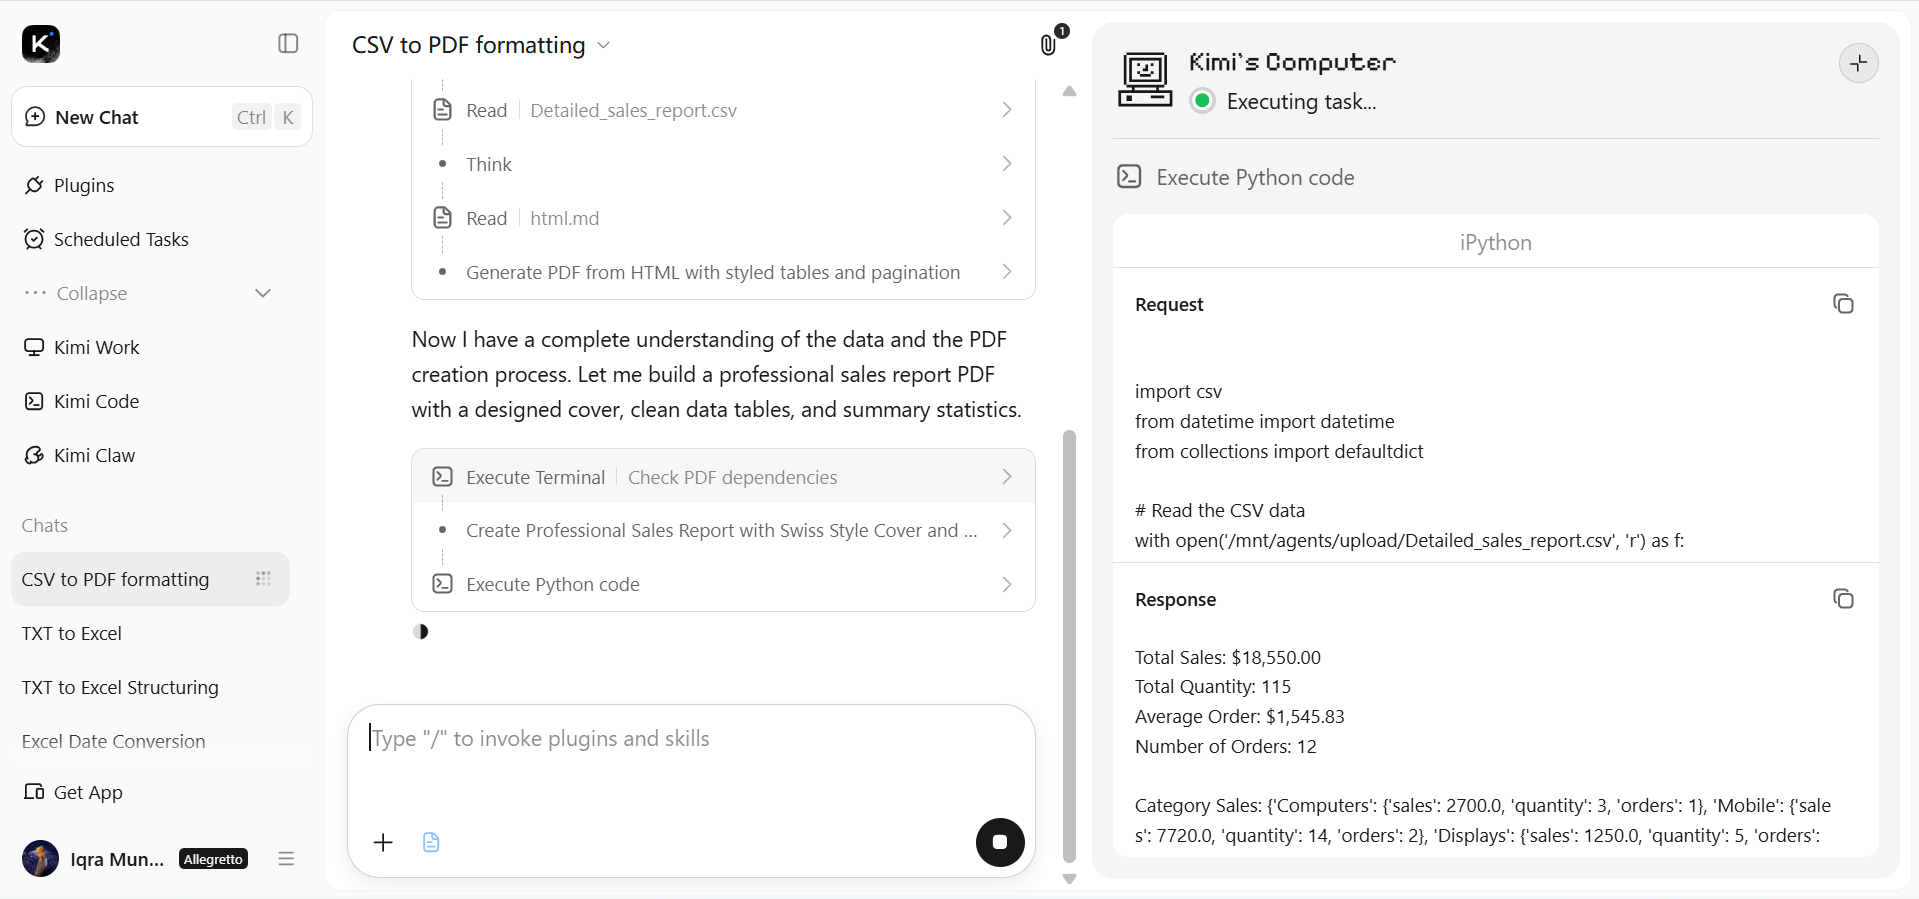Viewport: 1919px width, 899px height.
Task: Open the attachments paperclip icon
Action: point(1048,45)
